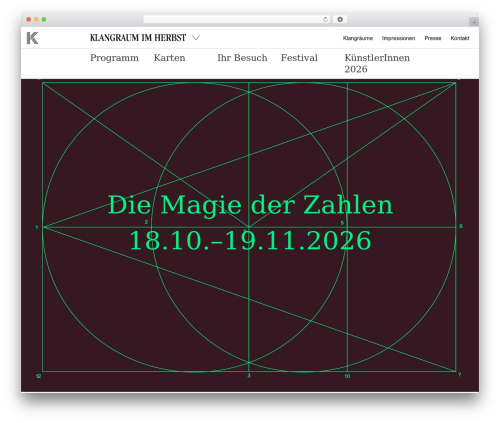500x423 pixels.
Task: Open KünstlerInnen 2026 menu item
Action: (377, 63)
